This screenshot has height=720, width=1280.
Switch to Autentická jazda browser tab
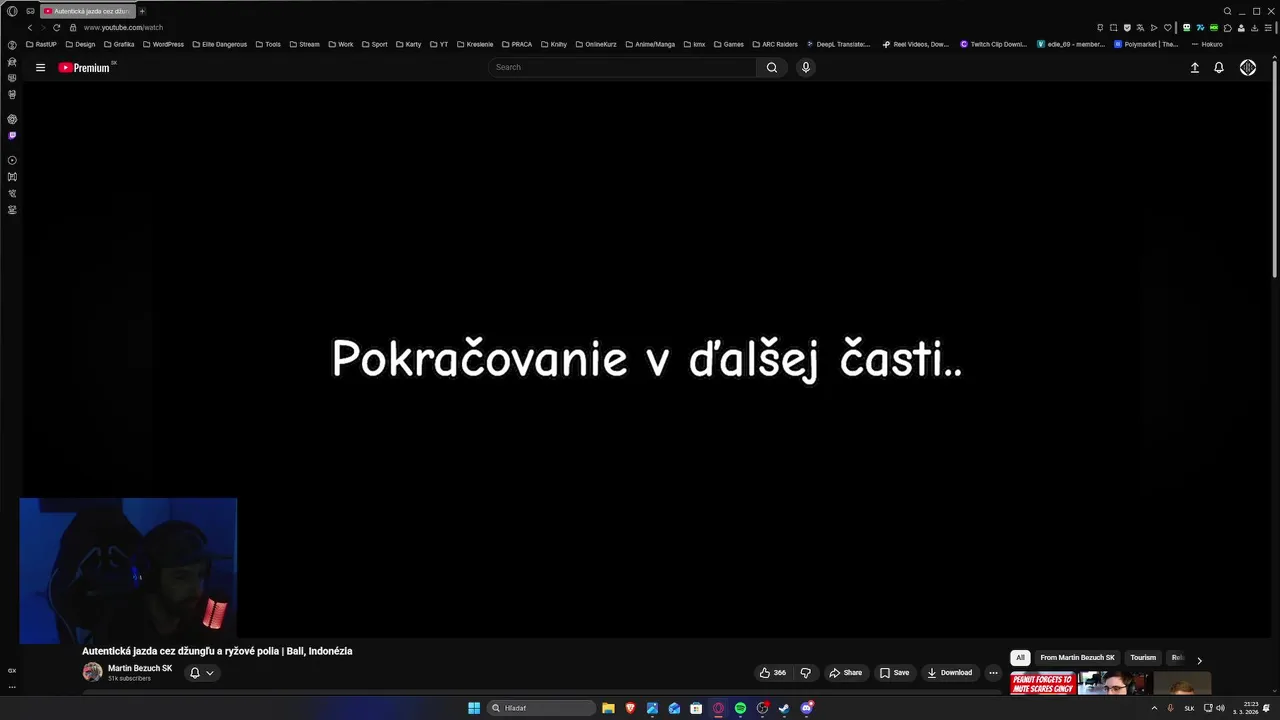[x=87, y=11]
